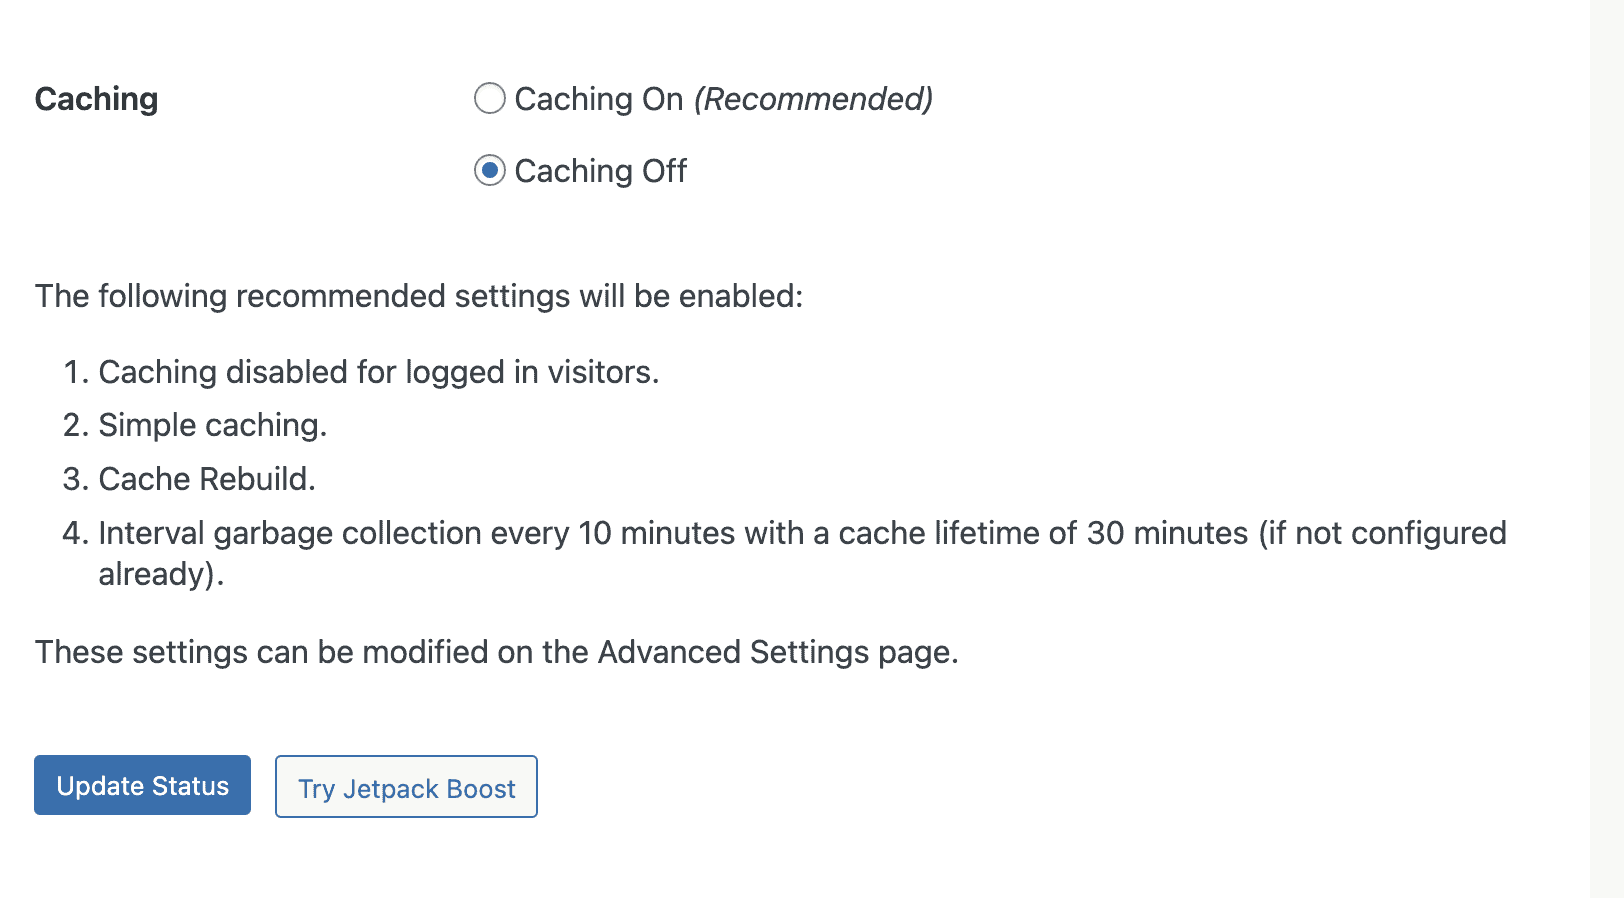Click the list number '4.' marker

[x=76, y=533]
